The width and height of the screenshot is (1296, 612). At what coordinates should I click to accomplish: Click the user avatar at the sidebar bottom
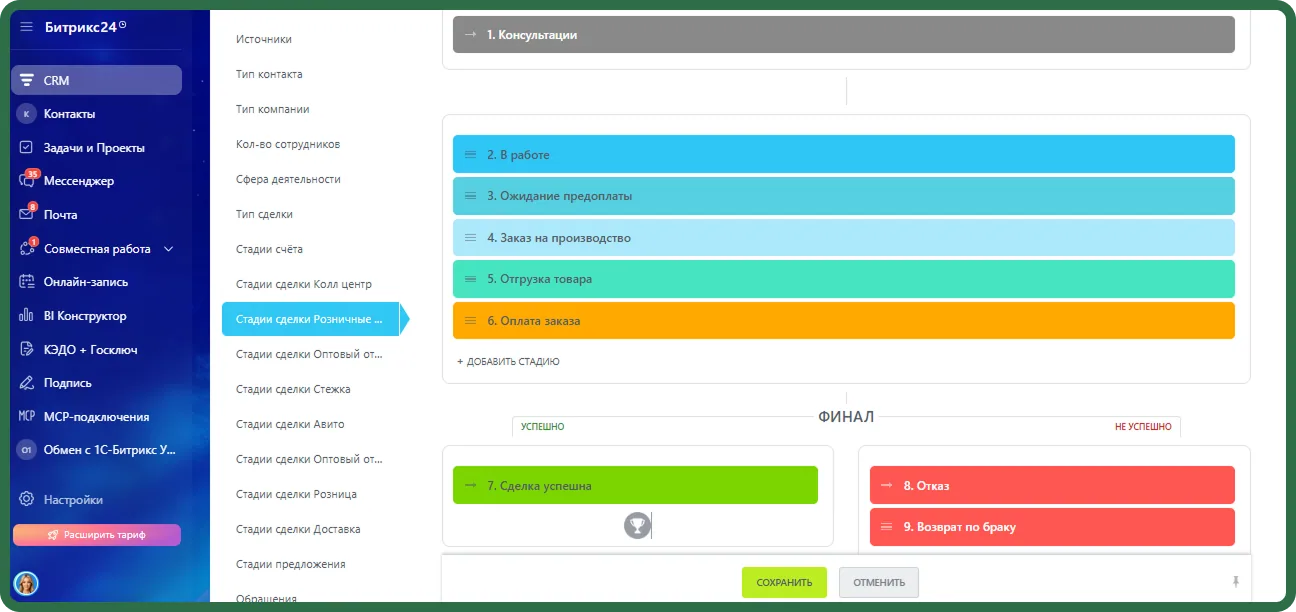26,583
